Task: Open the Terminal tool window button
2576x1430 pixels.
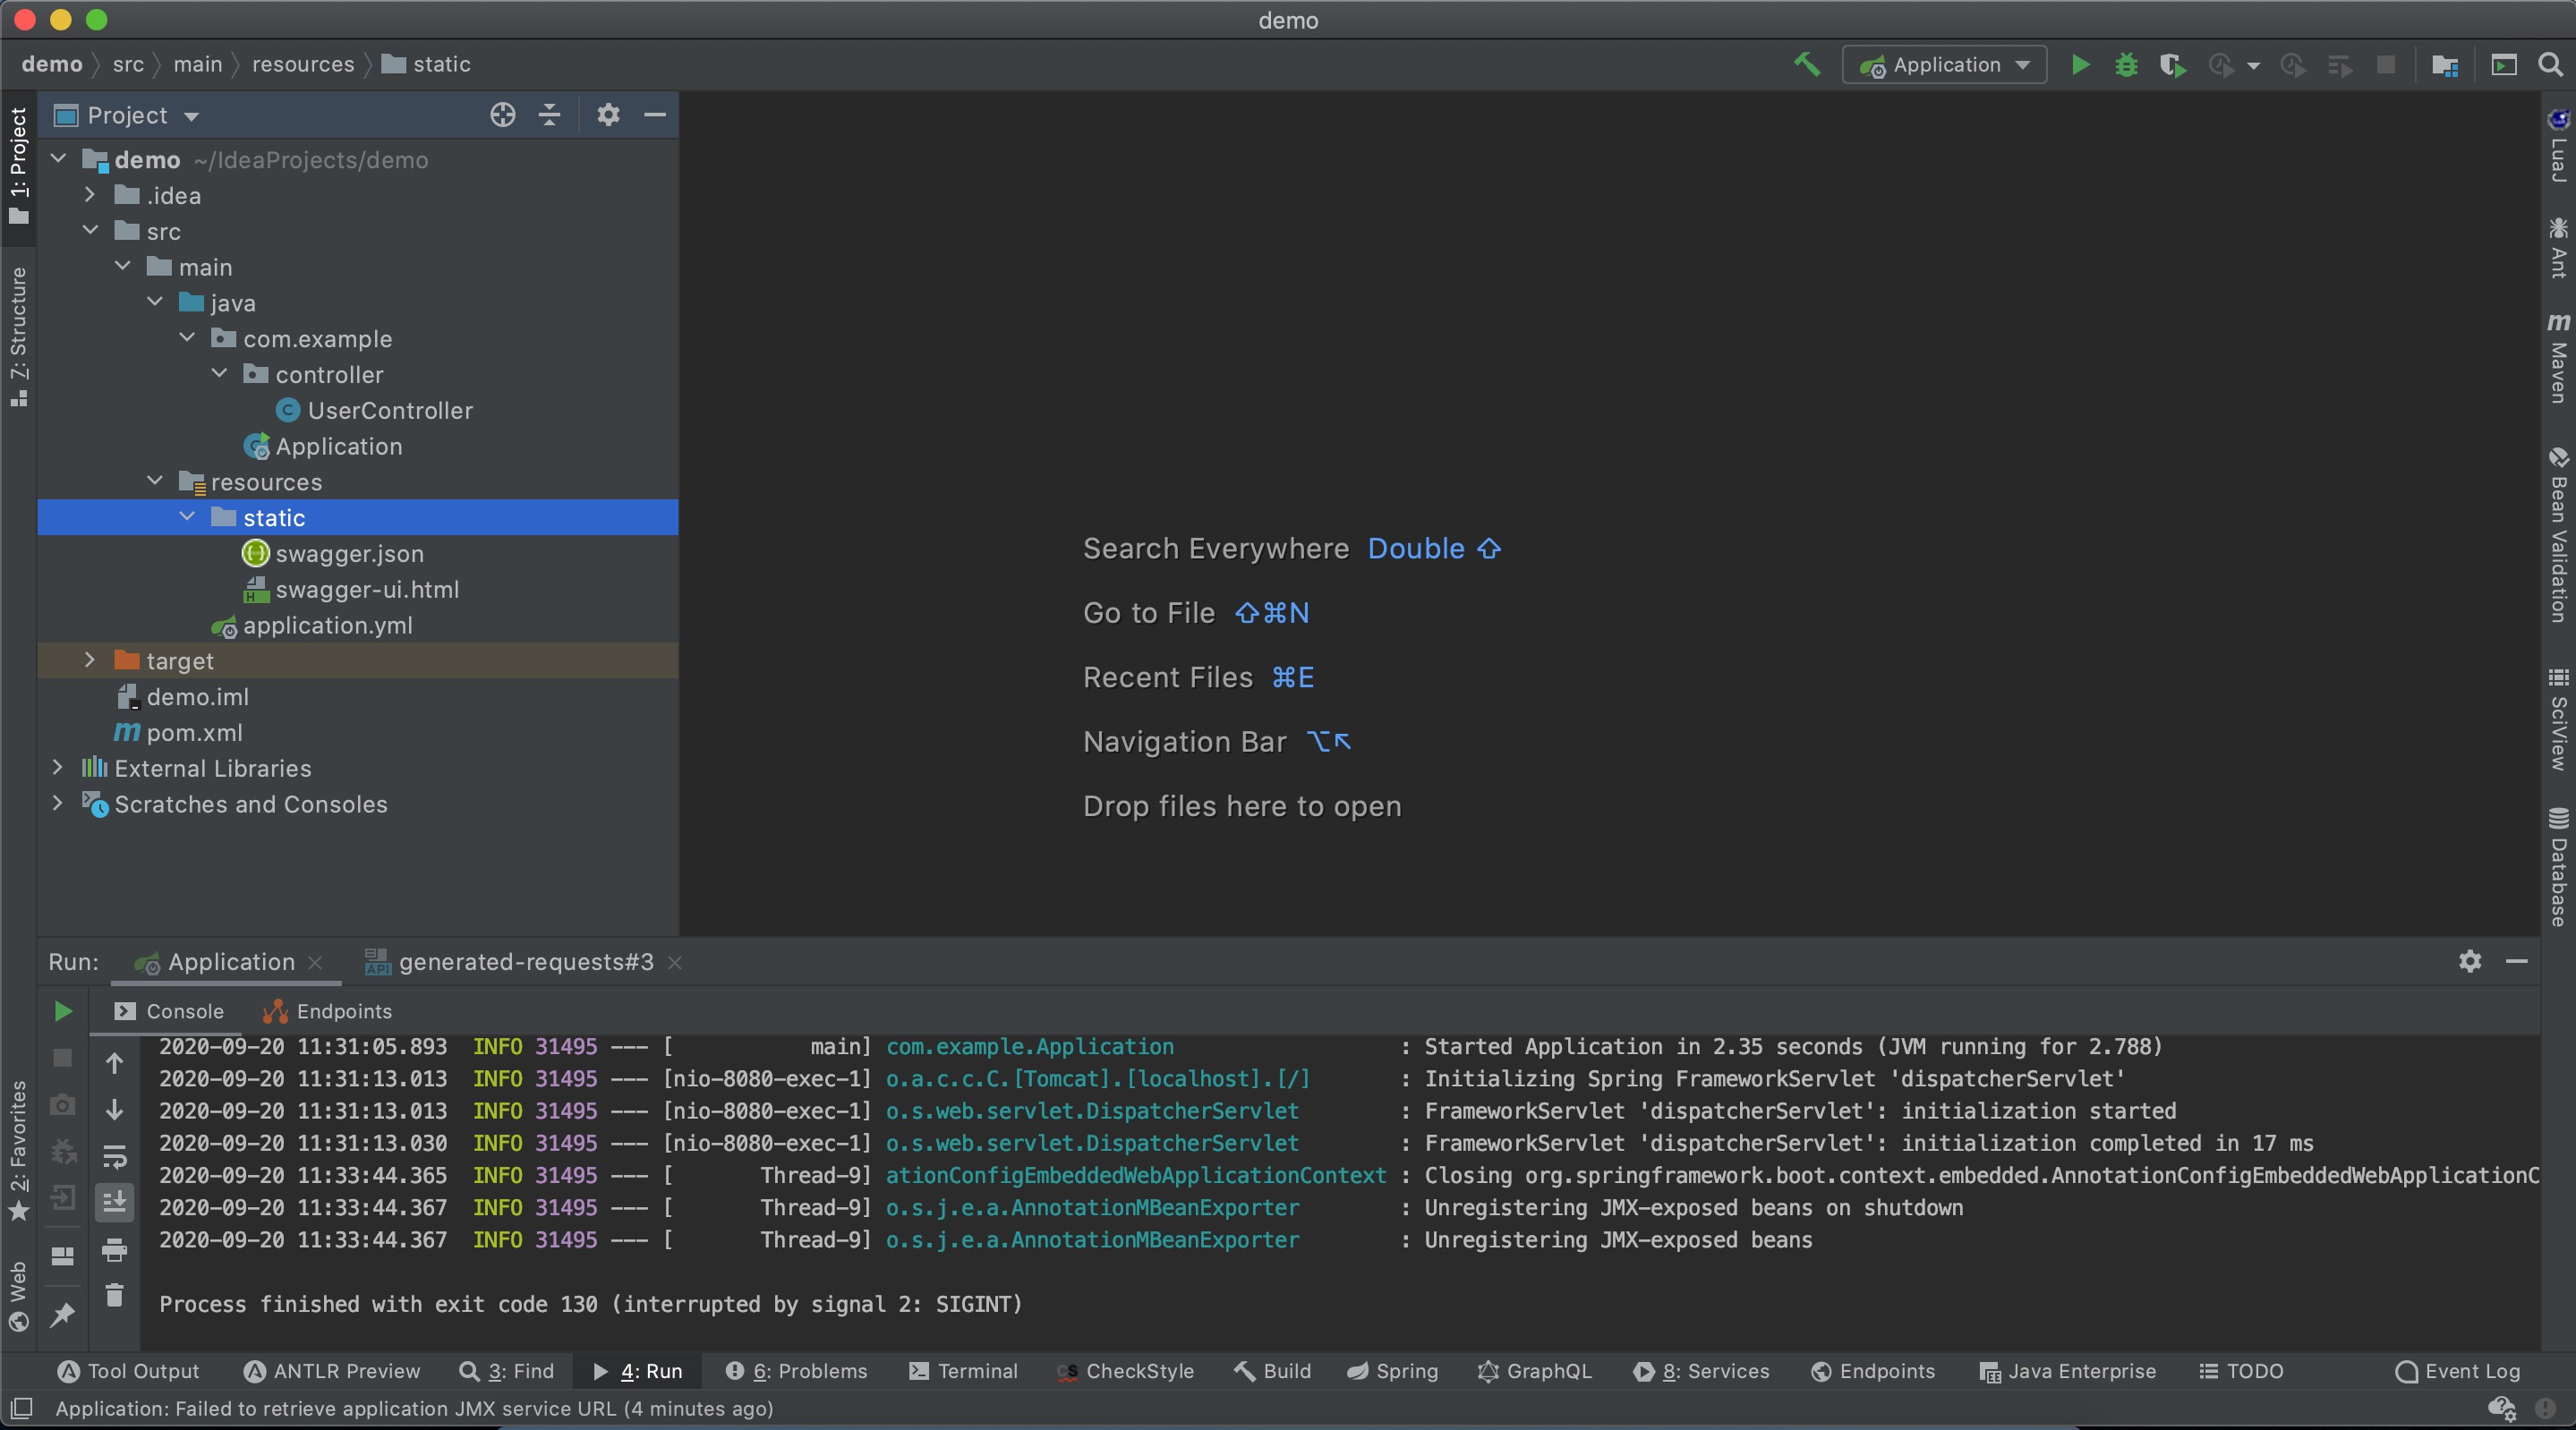Action: 963,1371
